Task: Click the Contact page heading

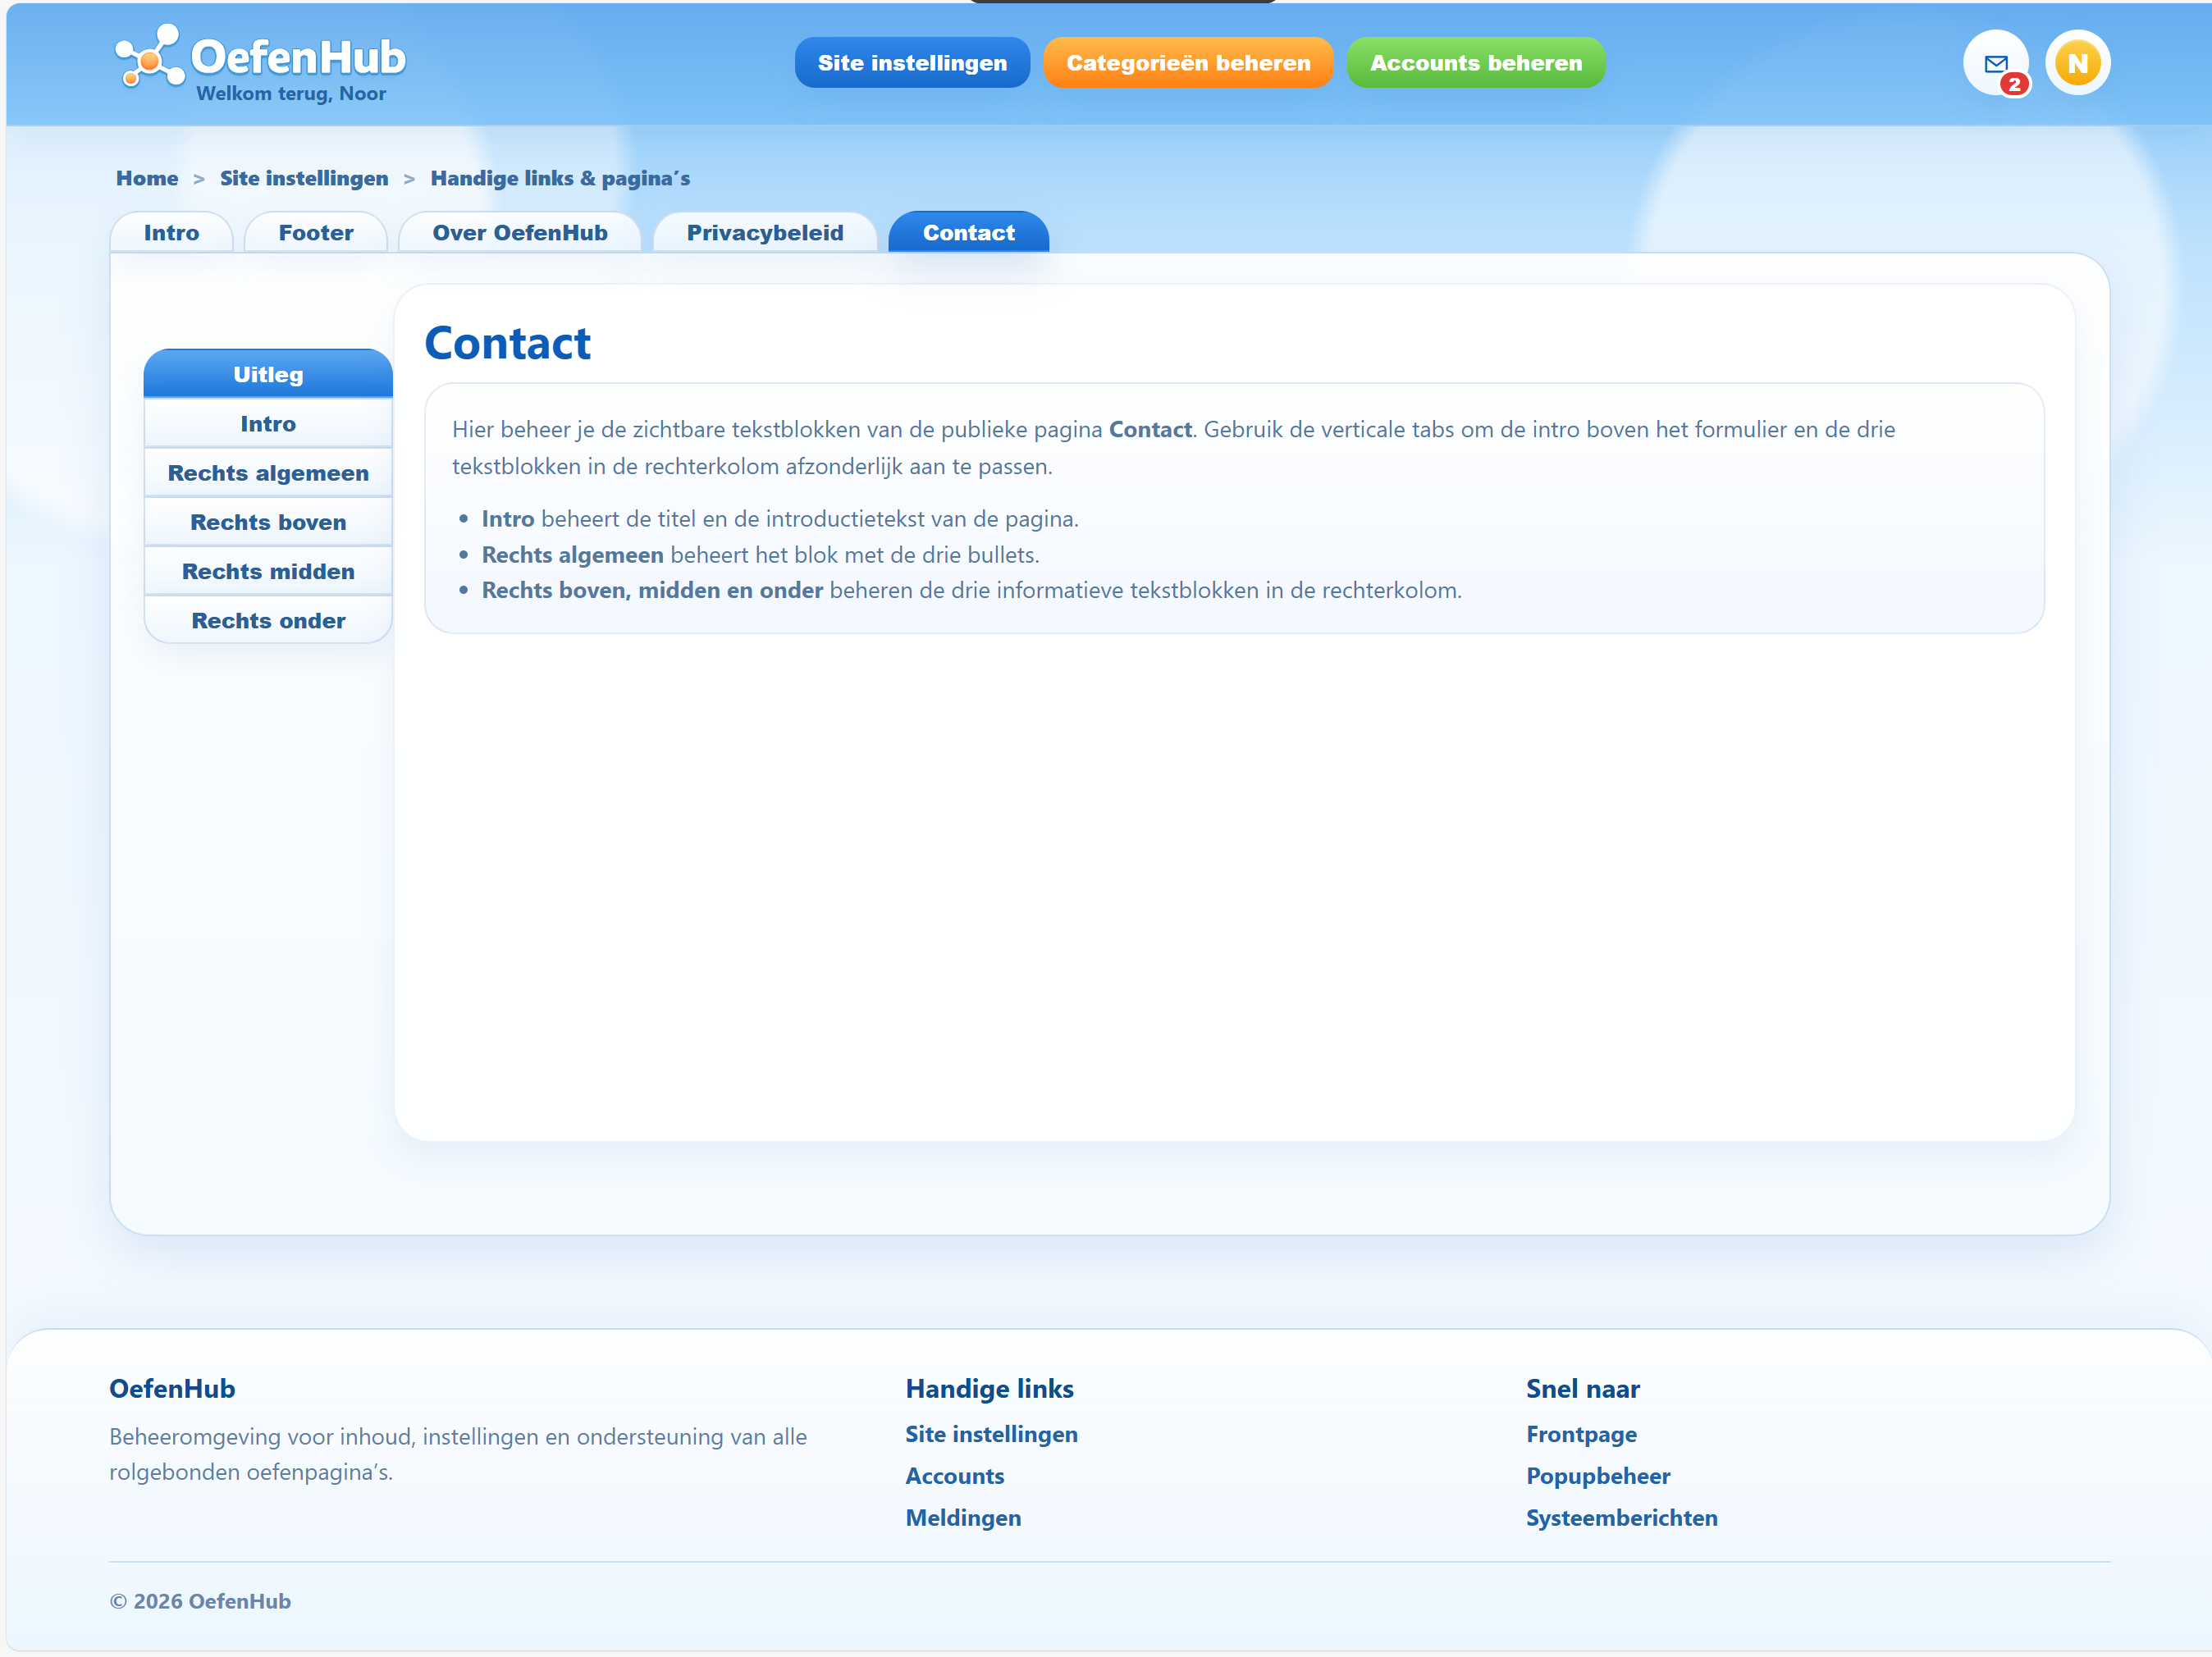Action: [507, 343]
